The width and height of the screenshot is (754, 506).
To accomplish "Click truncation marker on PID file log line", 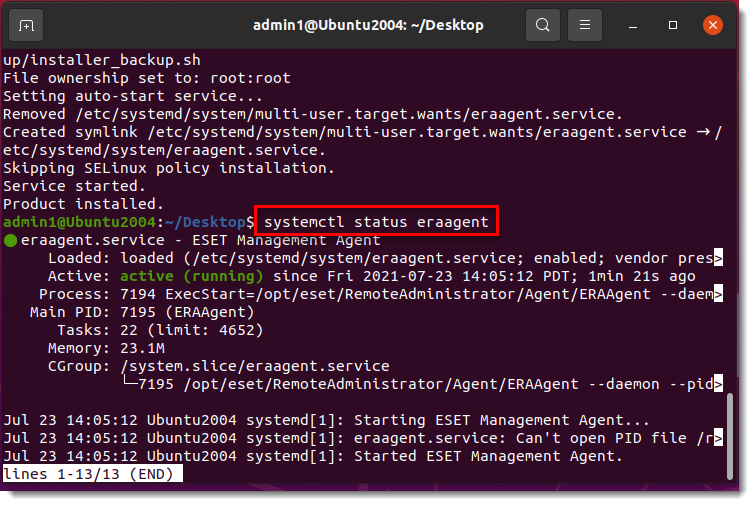I will 718,438.
